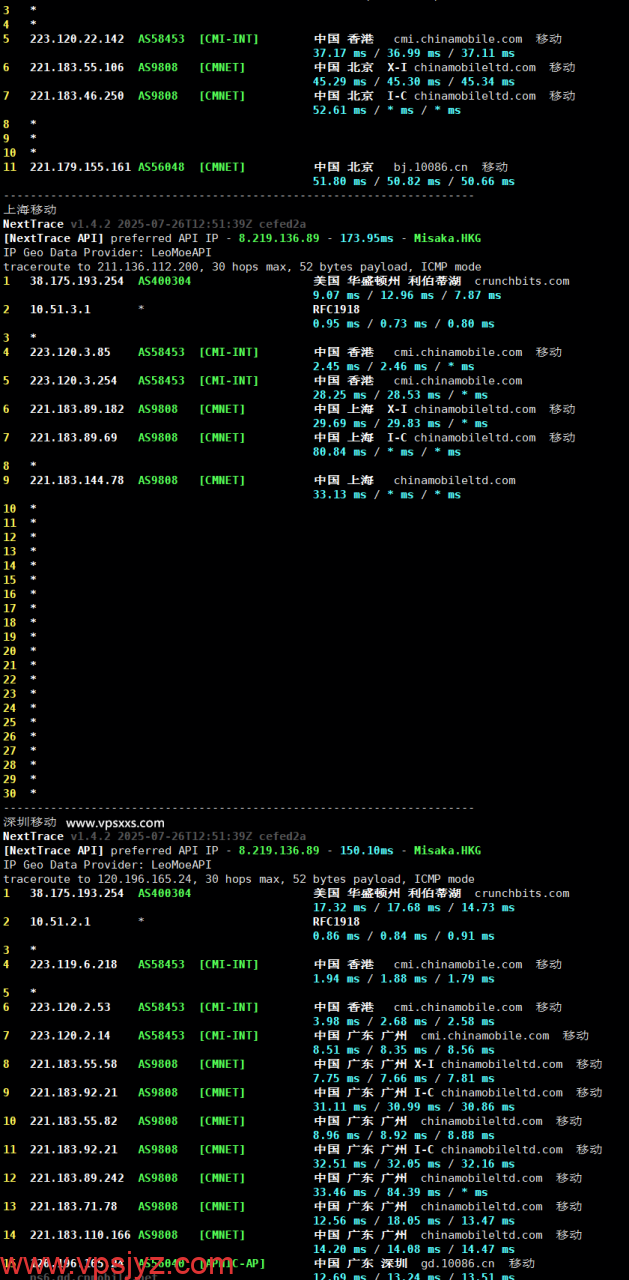Click hop IP 223.119.6.218
Viewport: 629px width, 1280px height.
(x=73, y=964)
